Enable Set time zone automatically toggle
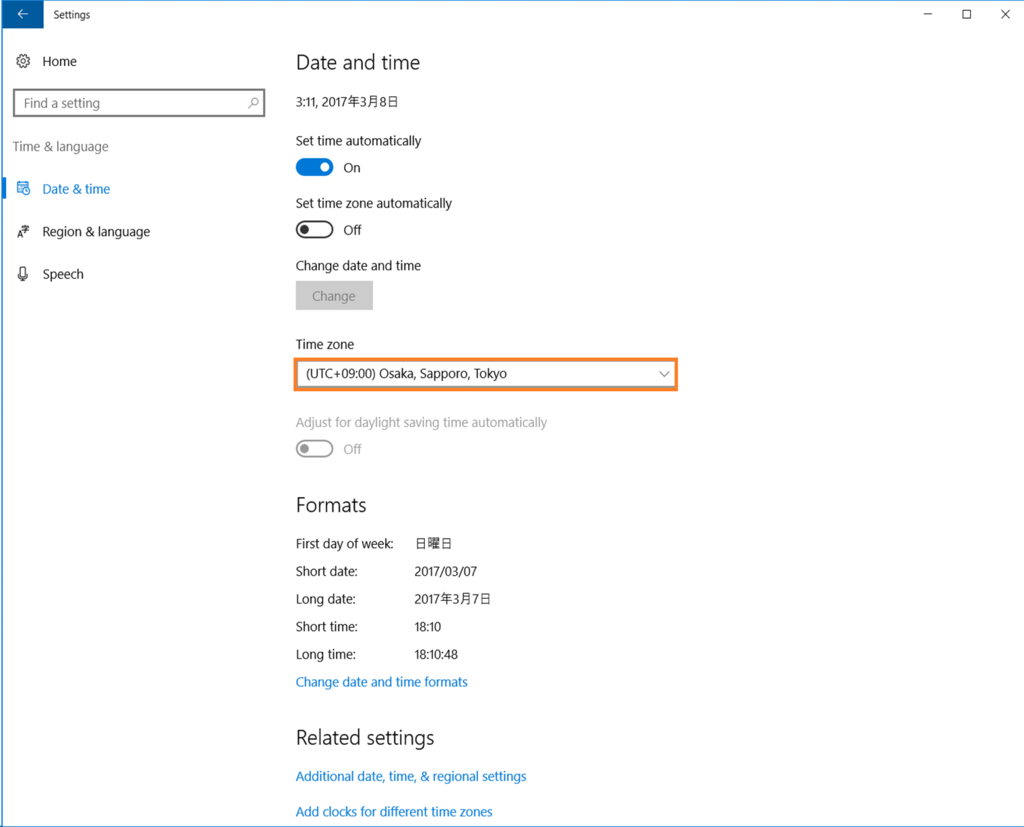This screenshot has width=1024, height=827. pos(314,230)
